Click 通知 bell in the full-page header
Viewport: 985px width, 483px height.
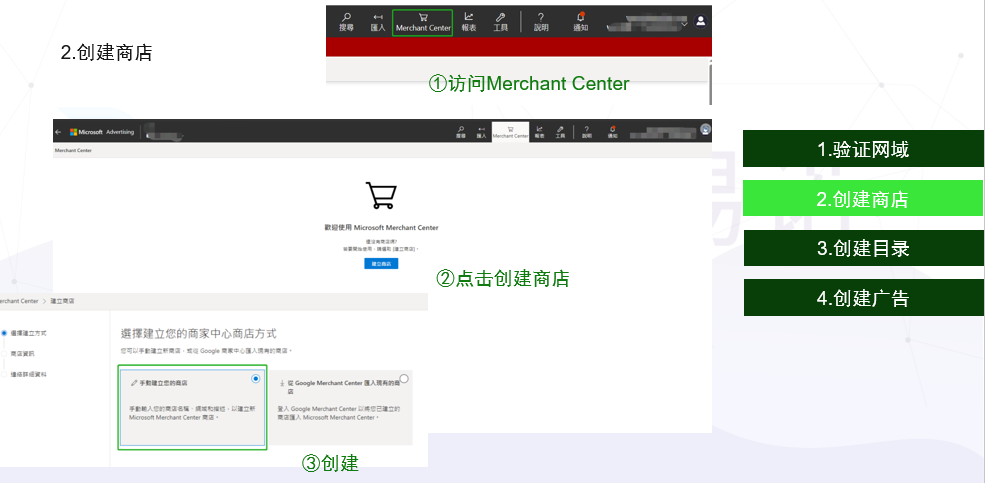point(612,131)
